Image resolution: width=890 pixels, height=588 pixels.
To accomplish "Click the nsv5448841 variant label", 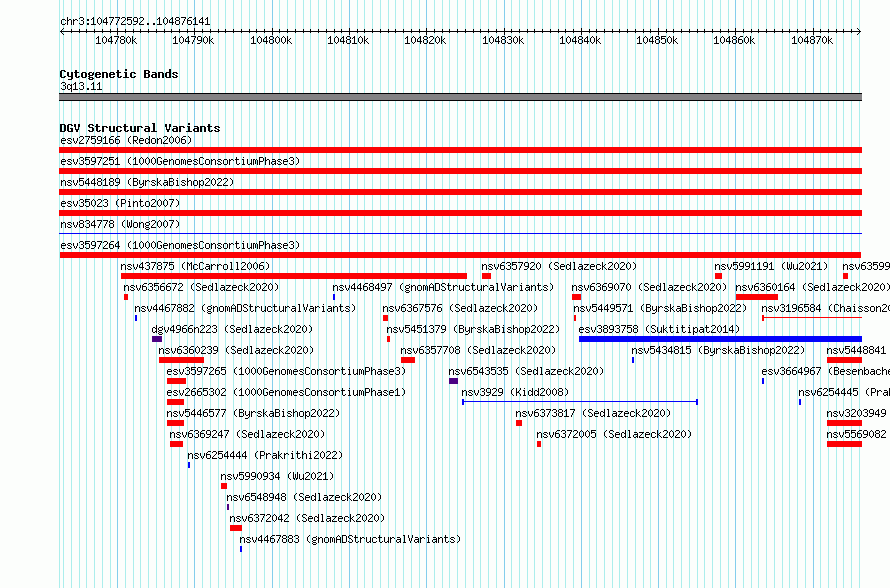I will (856, 350).
